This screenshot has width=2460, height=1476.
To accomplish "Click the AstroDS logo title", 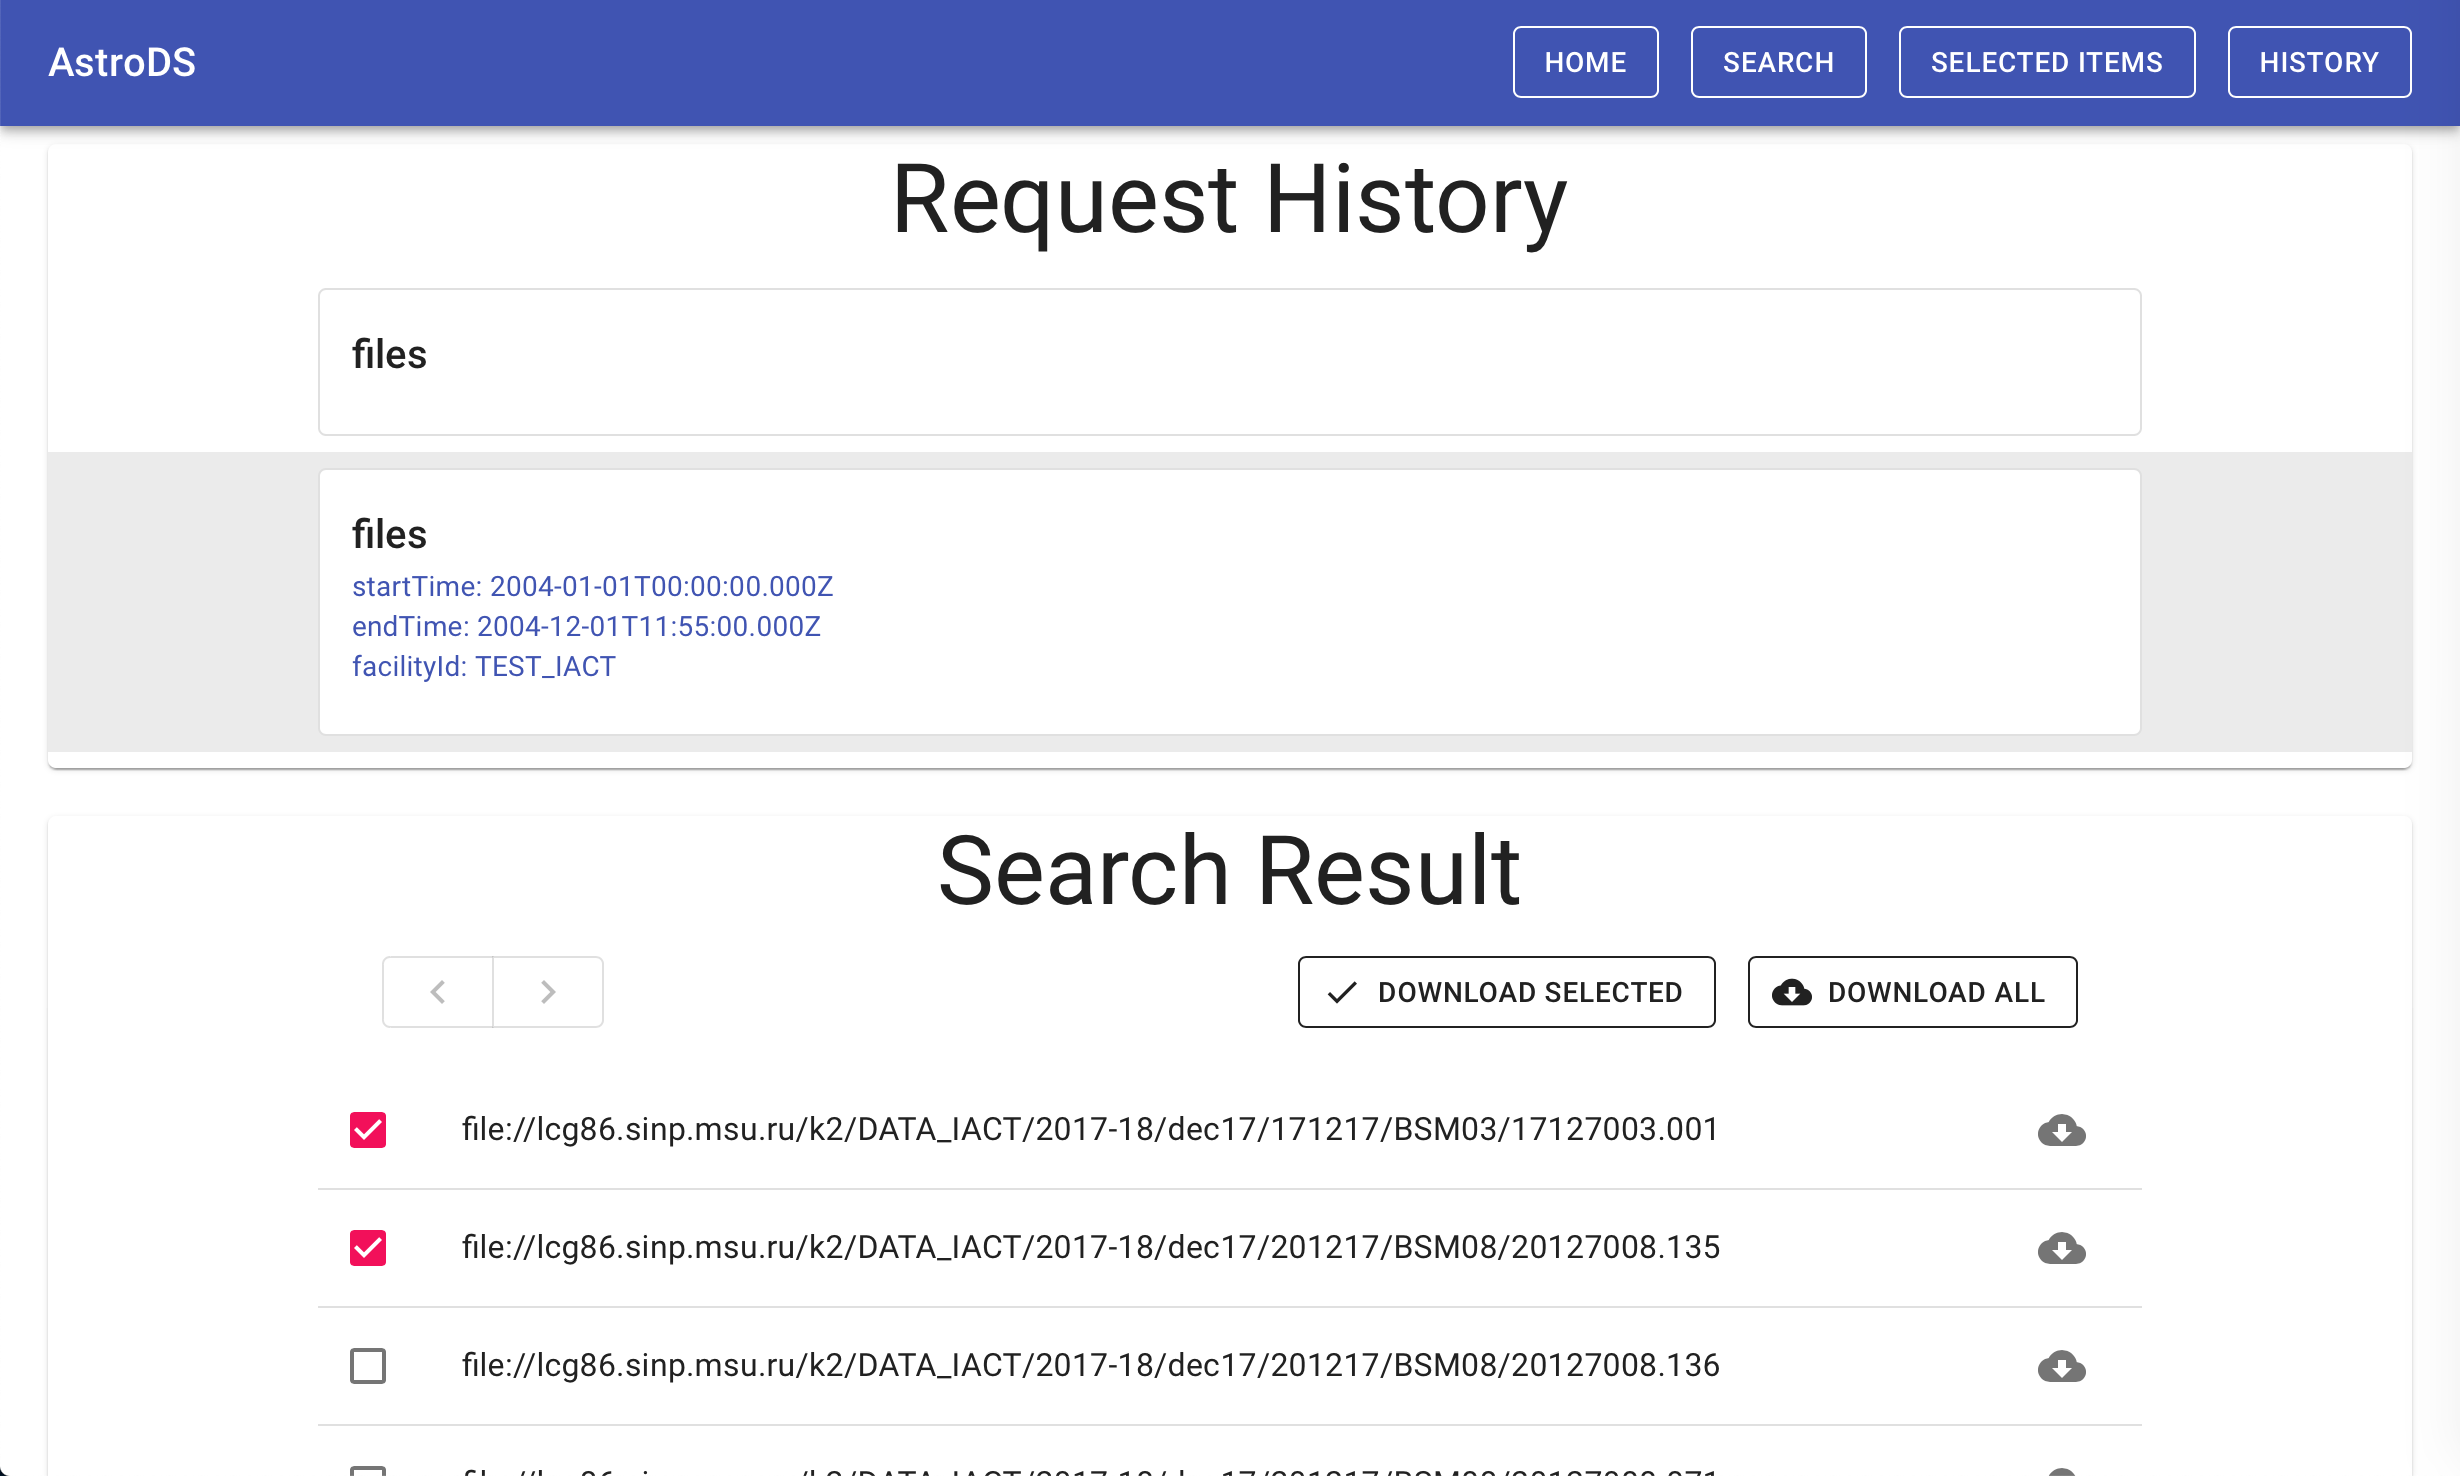I will [x=122, y=62].
